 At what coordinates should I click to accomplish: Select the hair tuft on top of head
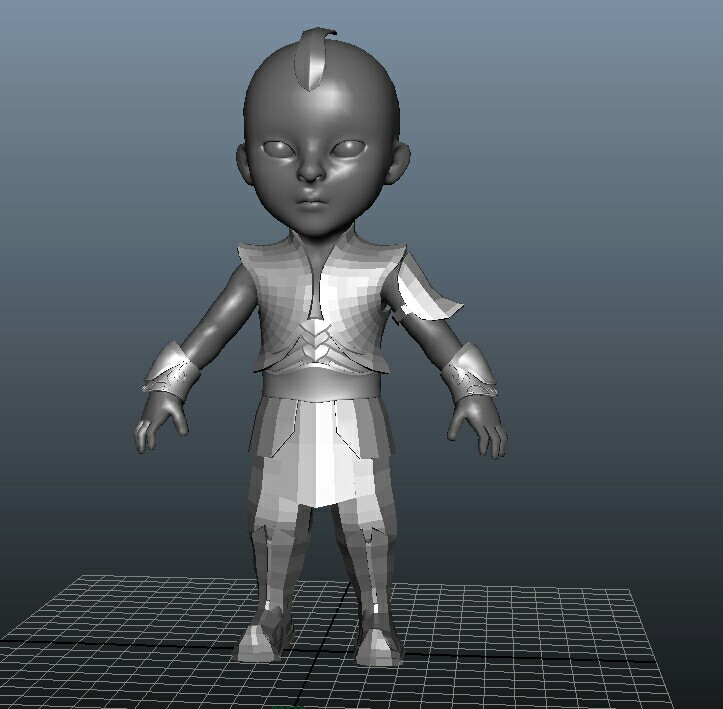click(315, 58)
